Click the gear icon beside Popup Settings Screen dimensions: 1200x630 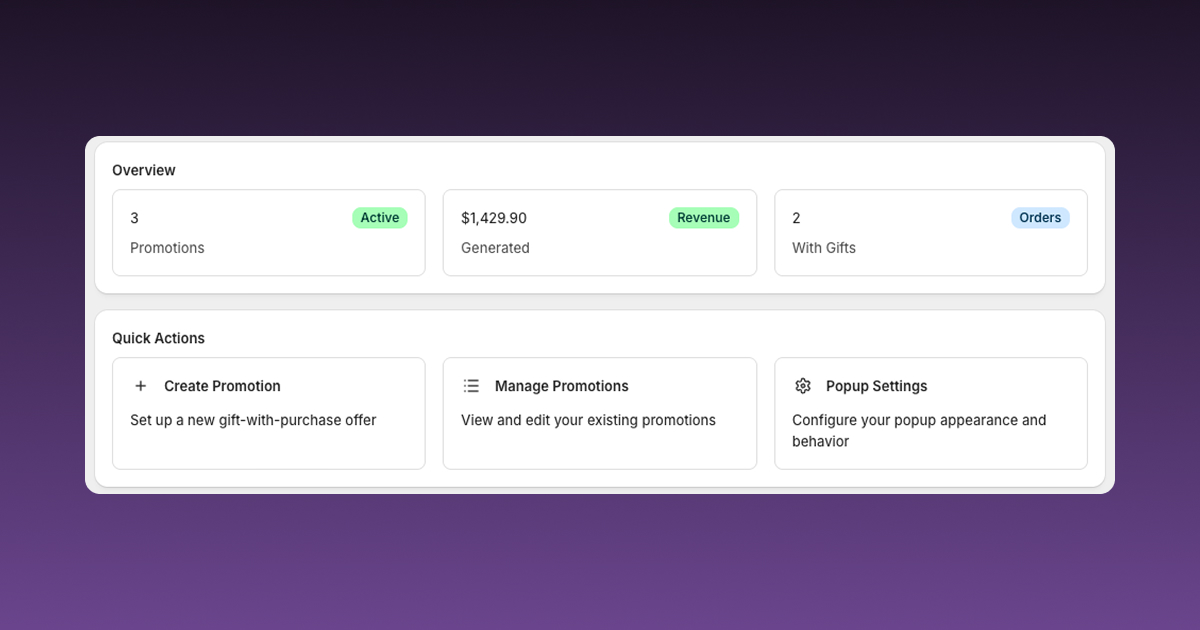(802, 386)
